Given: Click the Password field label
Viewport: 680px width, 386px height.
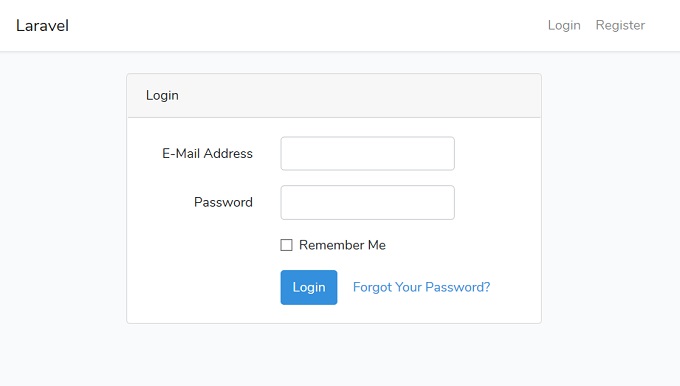Looking at the screenshot, I should coord(223,202).
